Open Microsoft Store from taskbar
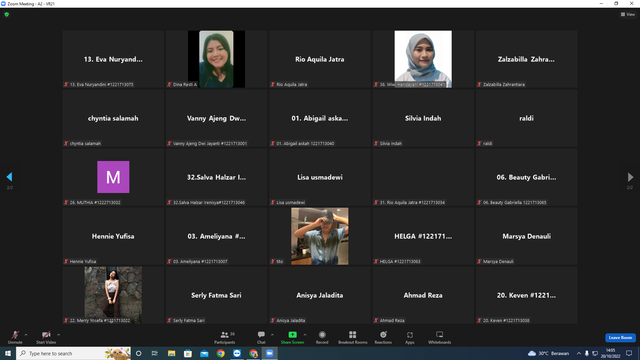Screen dimensions: 640x360 [x=188, y=353]
